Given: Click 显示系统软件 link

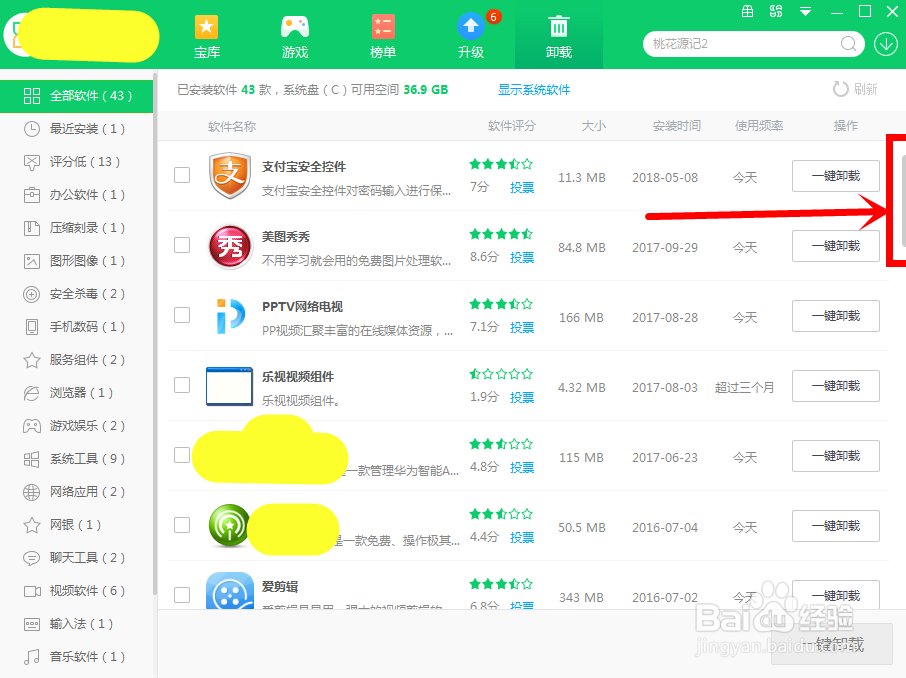Looking at the screenshot, I should 534,90.
